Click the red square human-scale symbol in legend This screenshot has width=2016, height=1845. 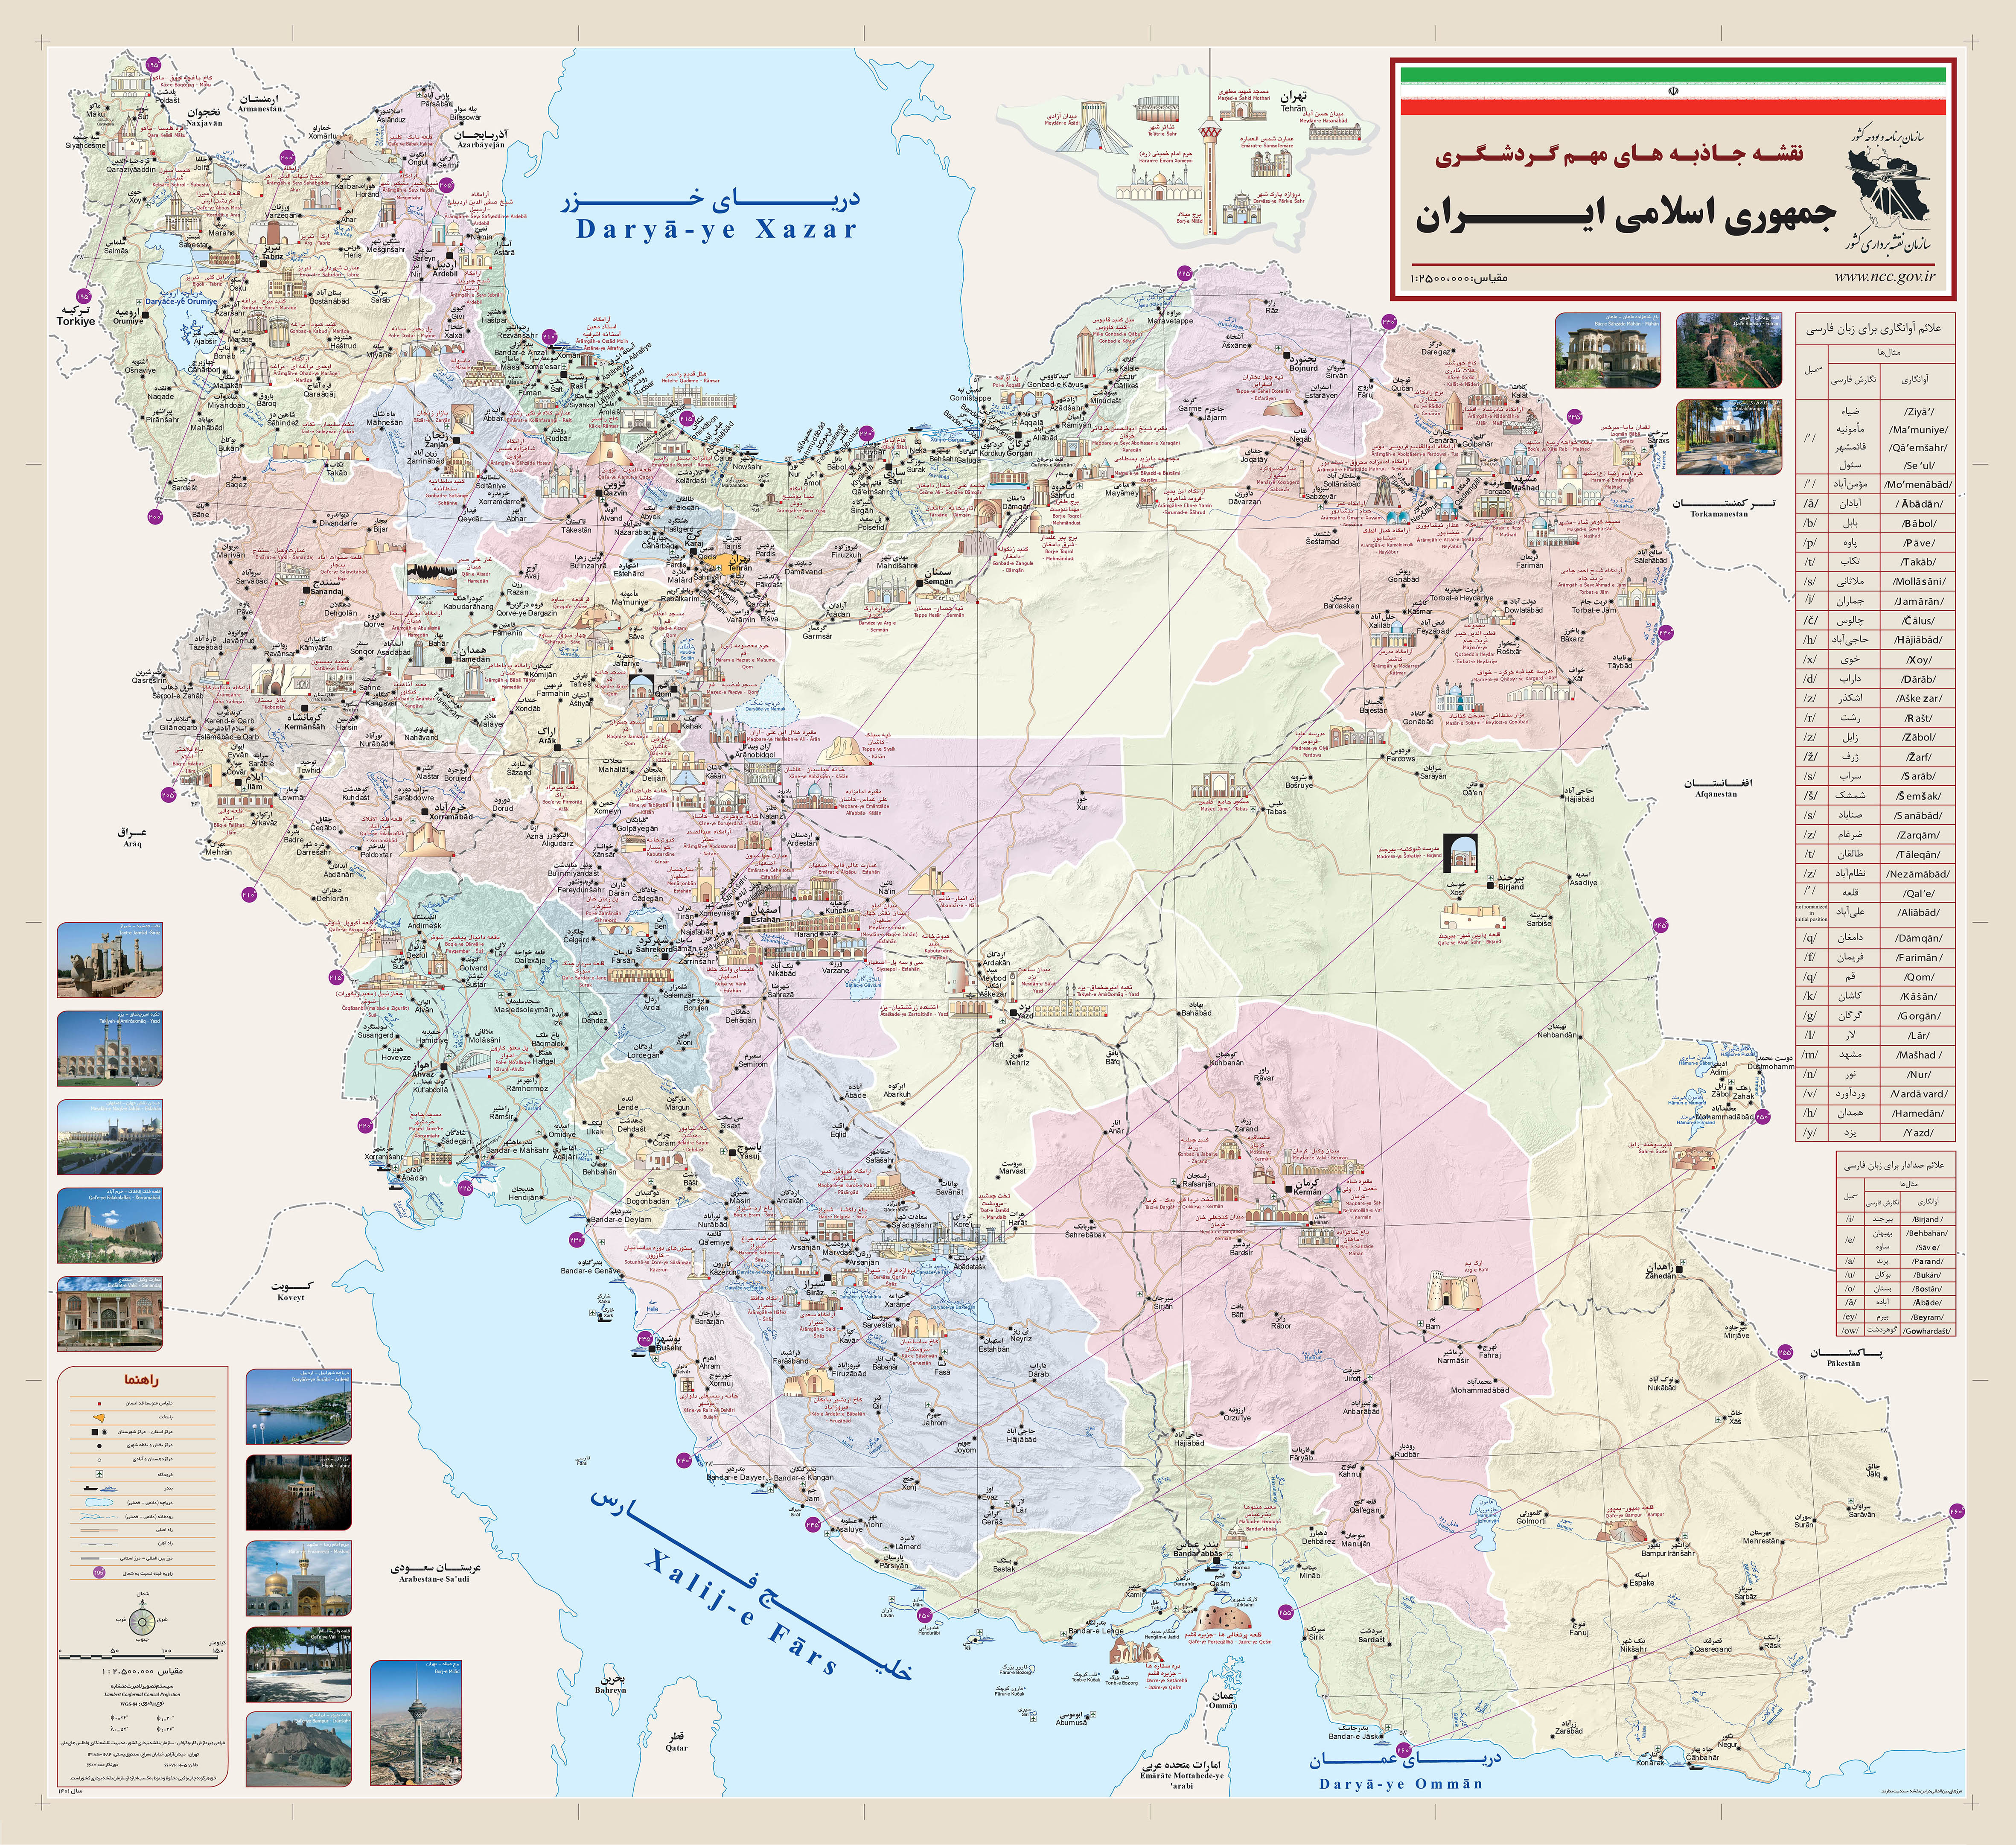click(99, 1404)
